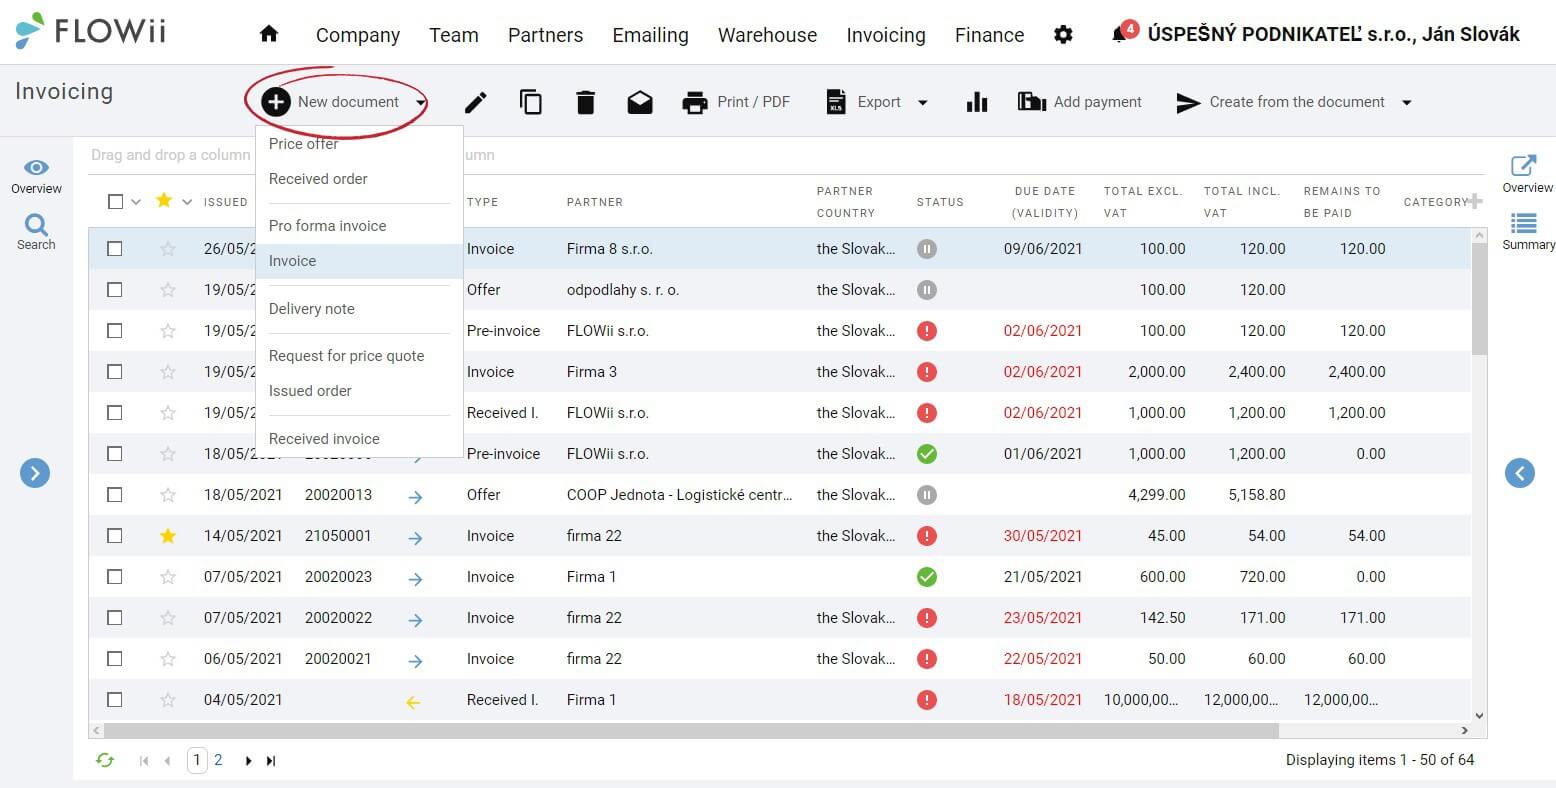Click blue arrow for document 20020023

tap(415, 578)
